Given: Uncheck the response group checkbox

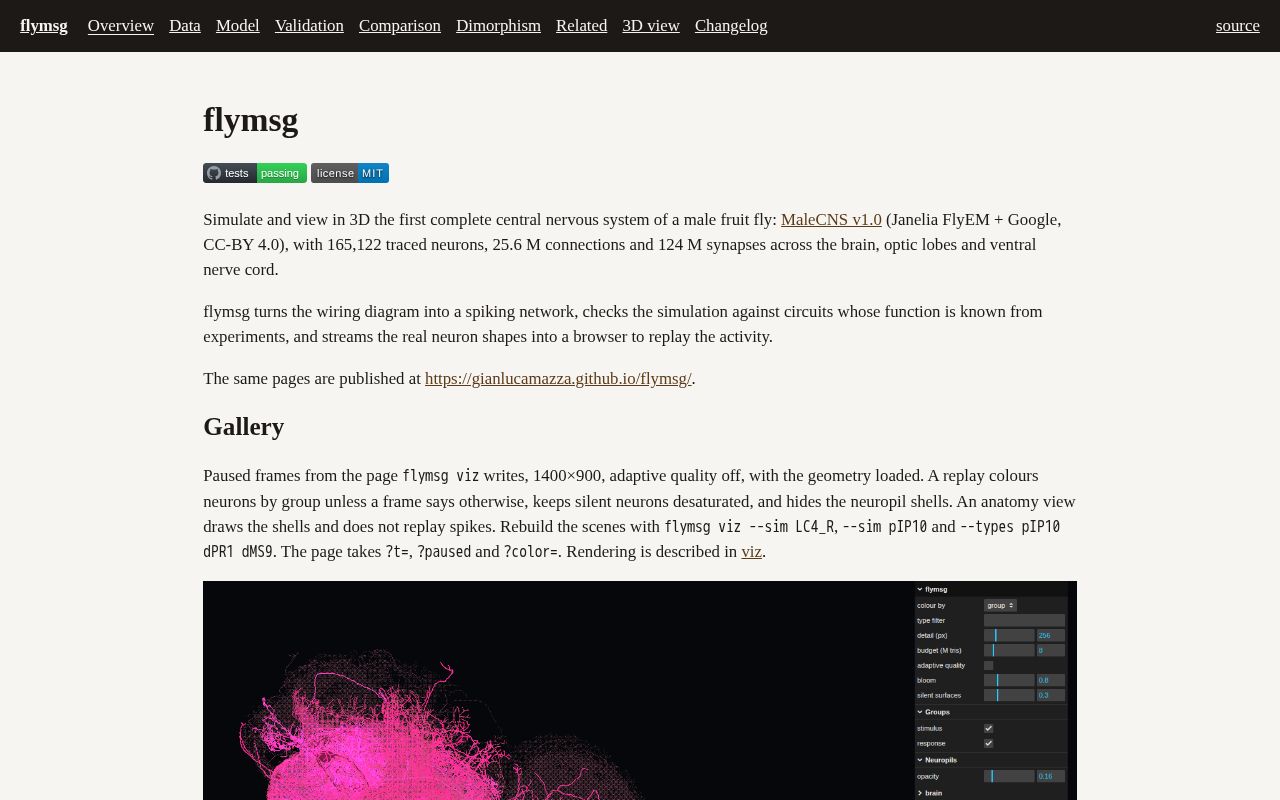Looking at the screenshot, I should coord(988,743).
